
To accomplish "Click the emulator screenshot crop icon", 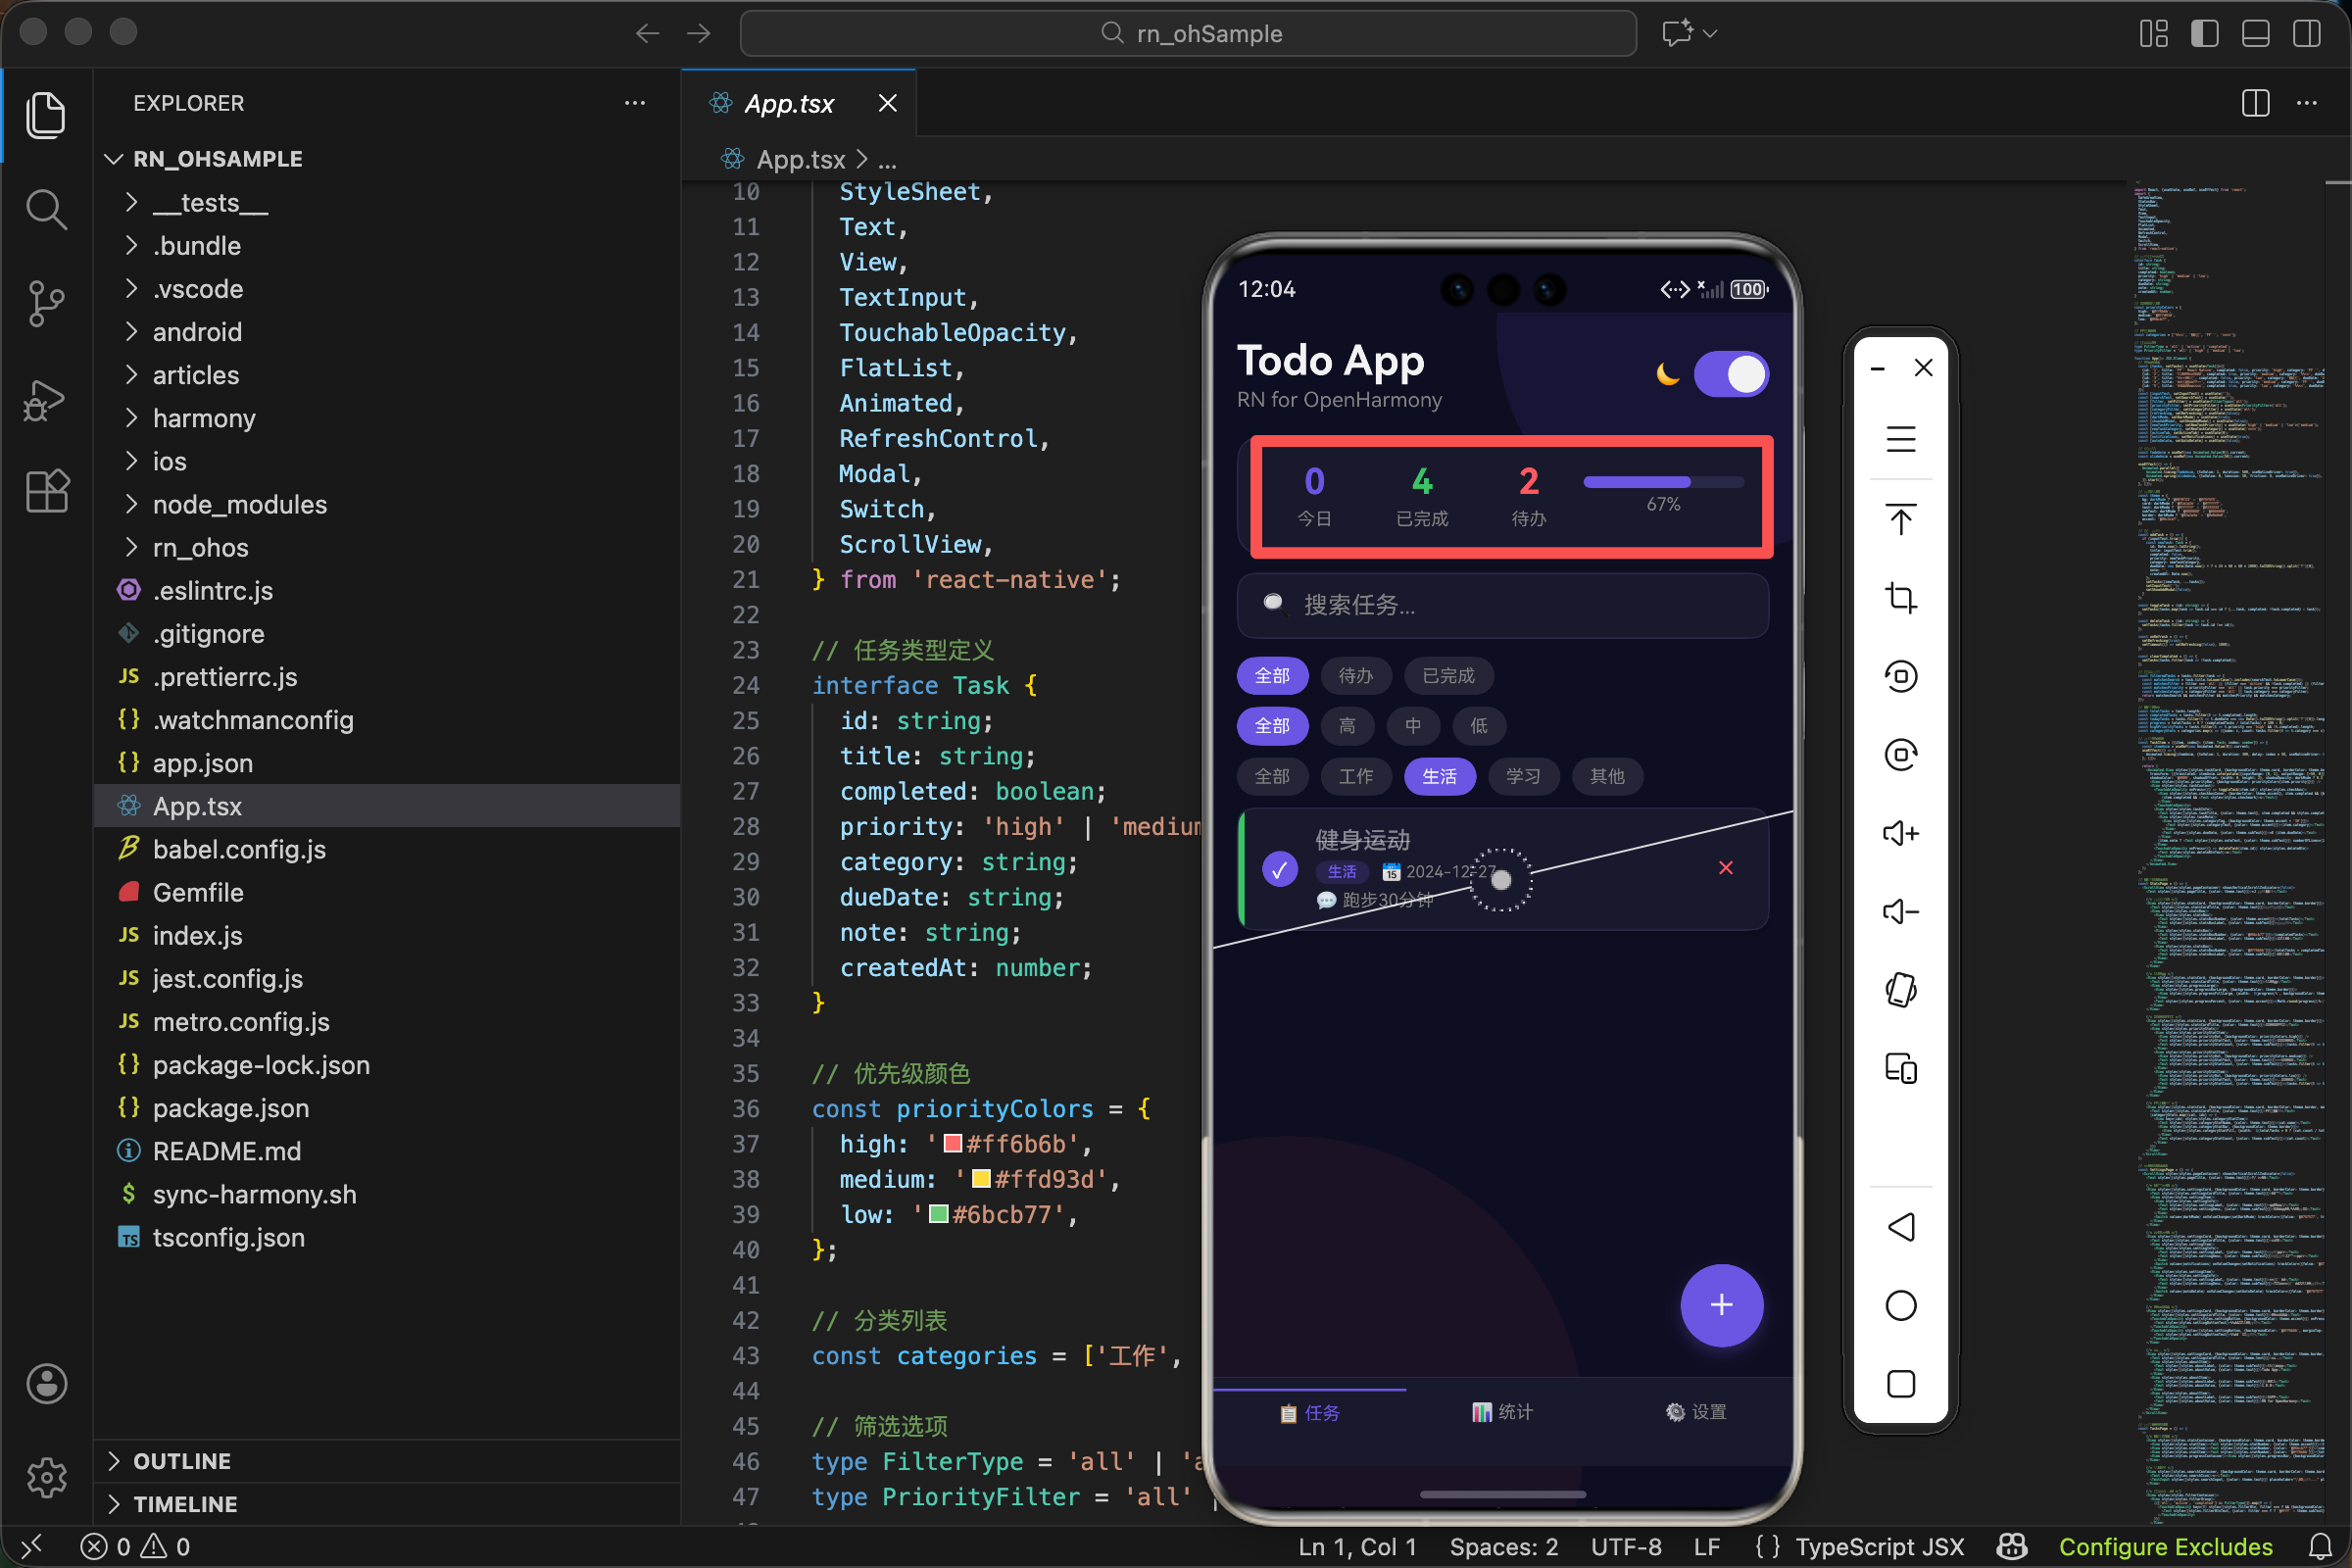I will point(1900,598).
